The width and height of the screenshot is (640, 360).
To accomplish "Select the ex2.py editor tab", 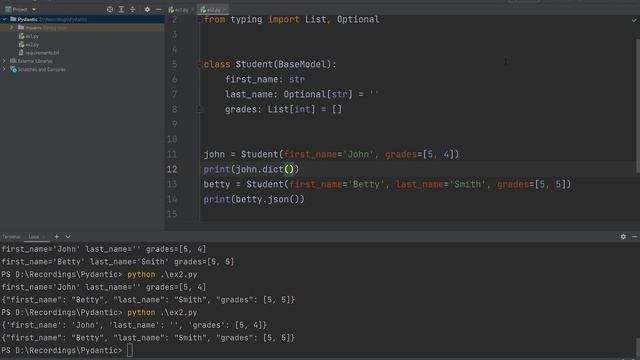I will pos(213,9).
